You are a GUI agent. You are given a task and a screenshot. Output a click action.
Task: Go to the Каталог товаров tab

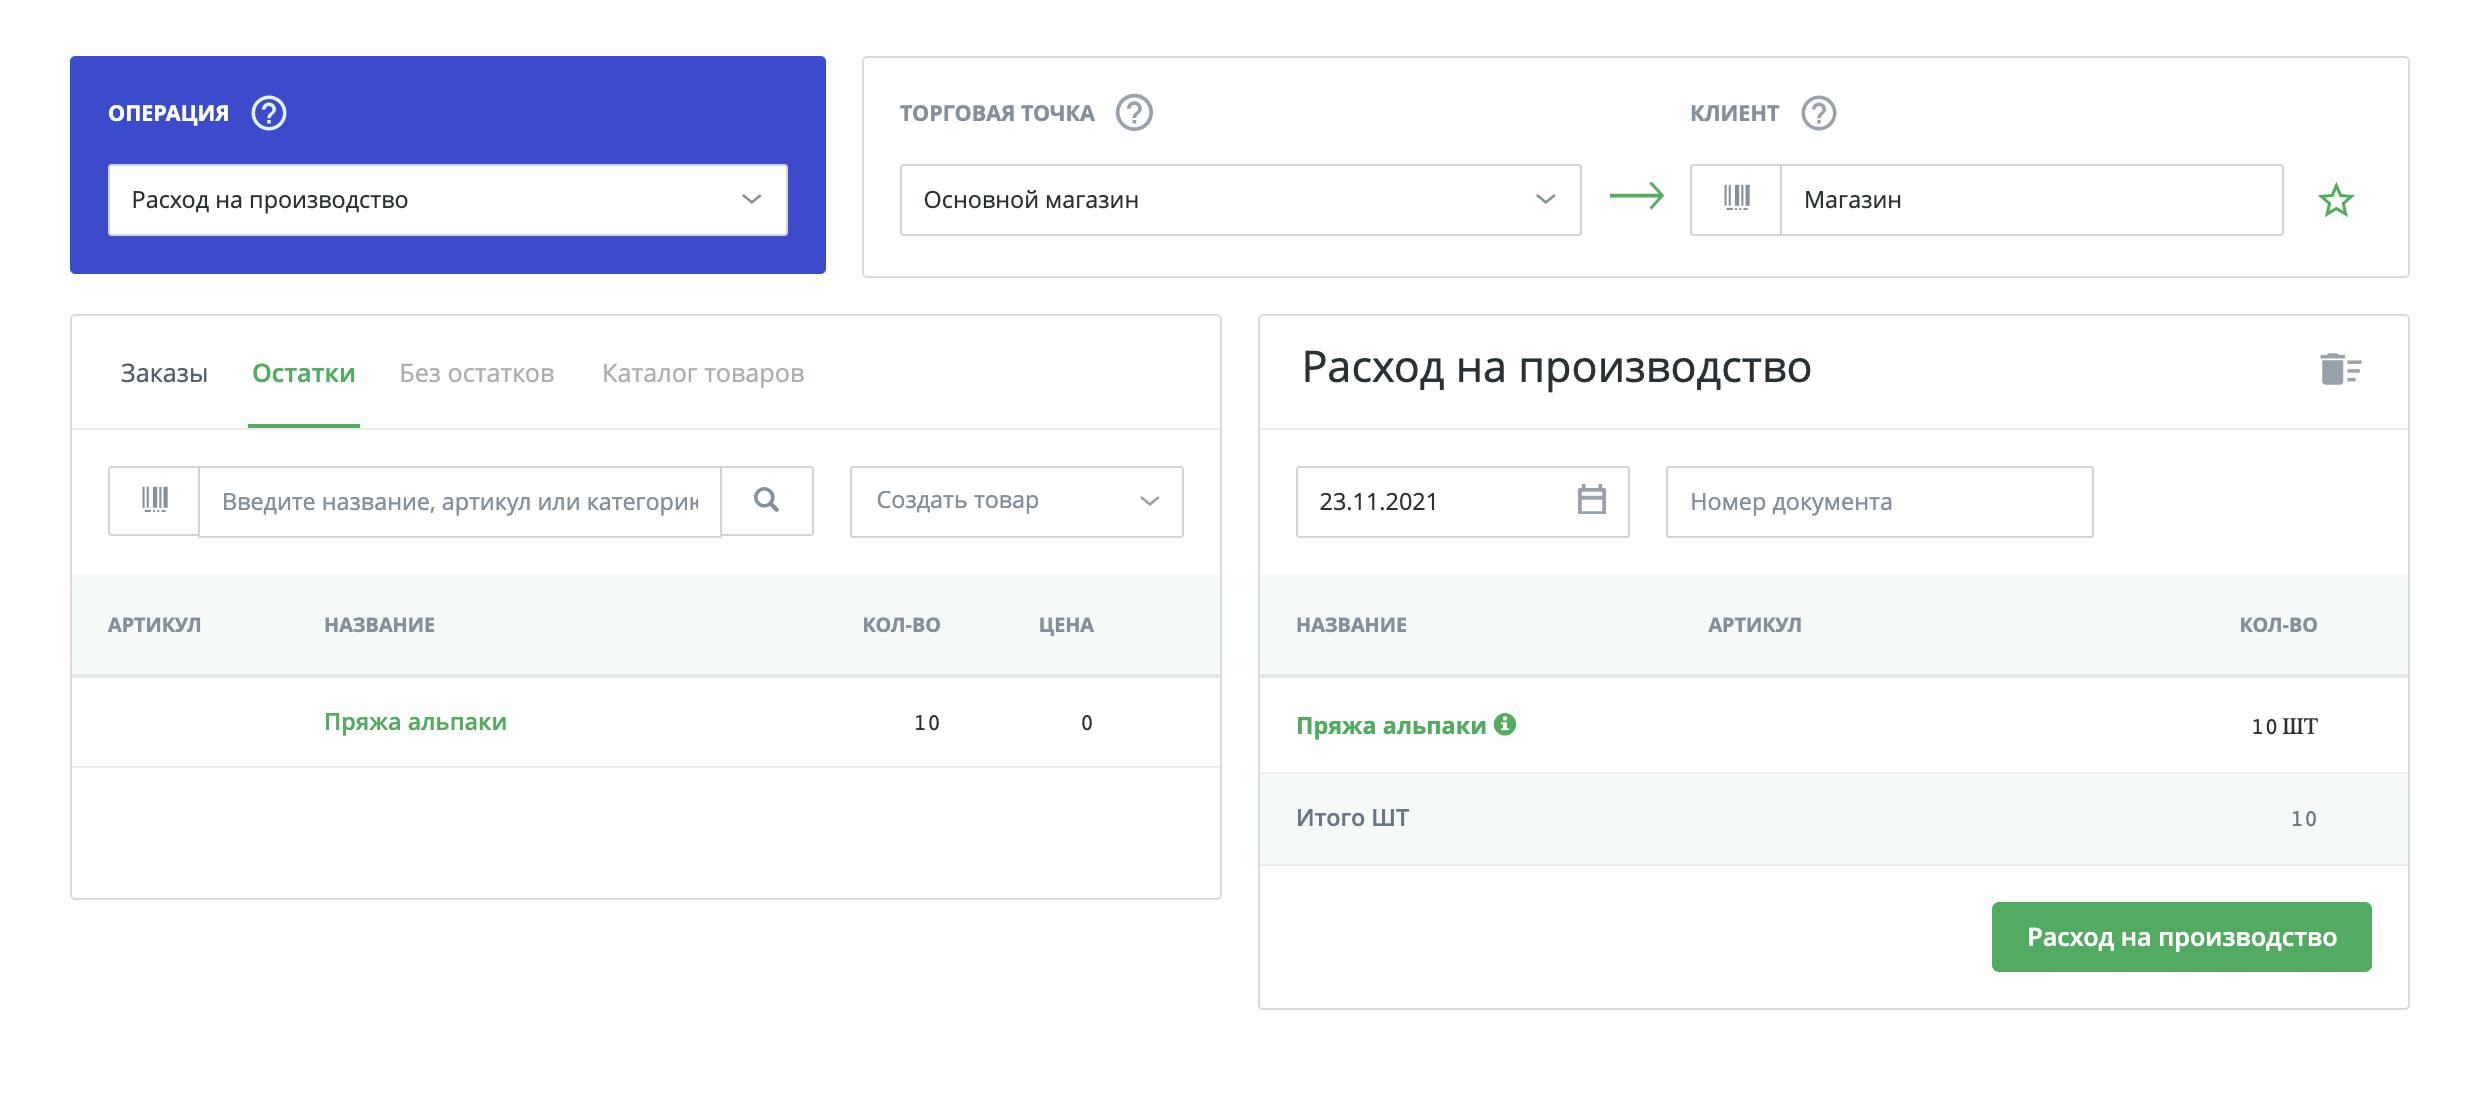(702, 373)
